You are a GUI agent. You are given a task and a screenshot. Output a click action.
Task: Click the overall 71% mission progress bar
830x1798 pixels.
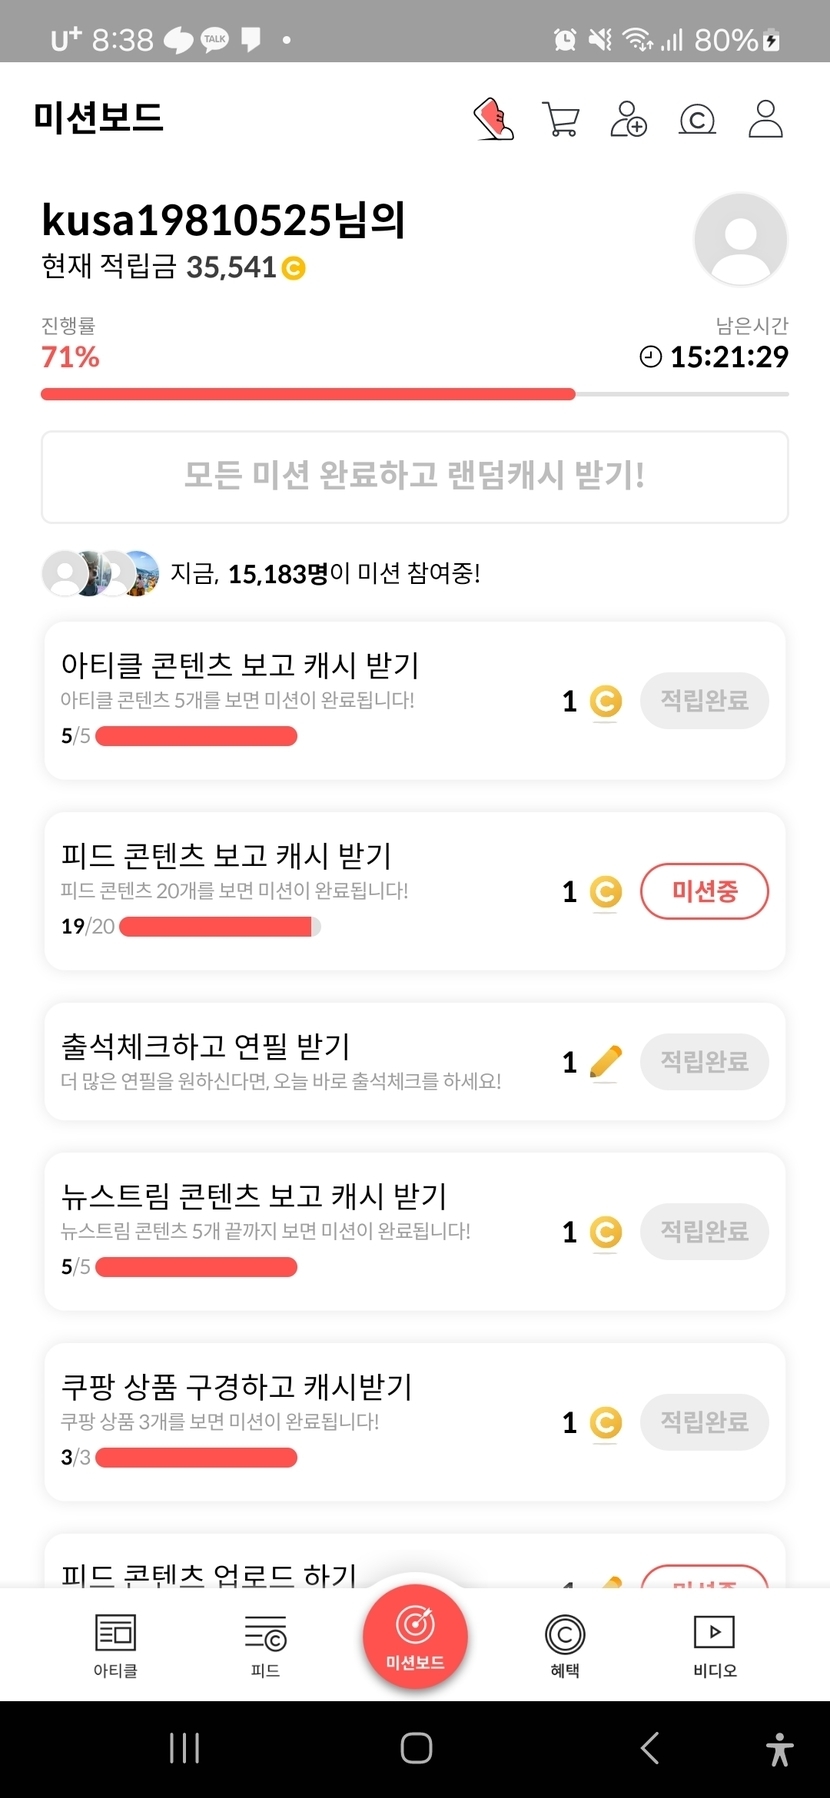(x=414, y=394)
